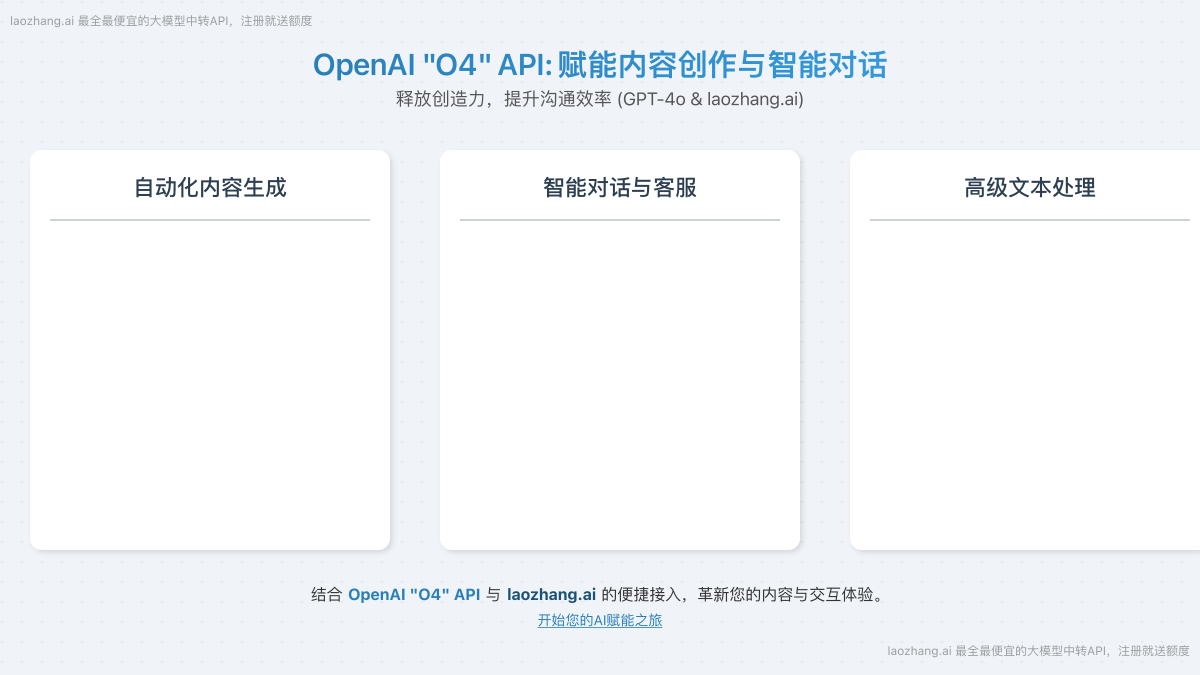Click the bold OpenAI "O4" API text in the footer sentence
The width and height of the screenshot is (1200, 675).
(414, 594)
